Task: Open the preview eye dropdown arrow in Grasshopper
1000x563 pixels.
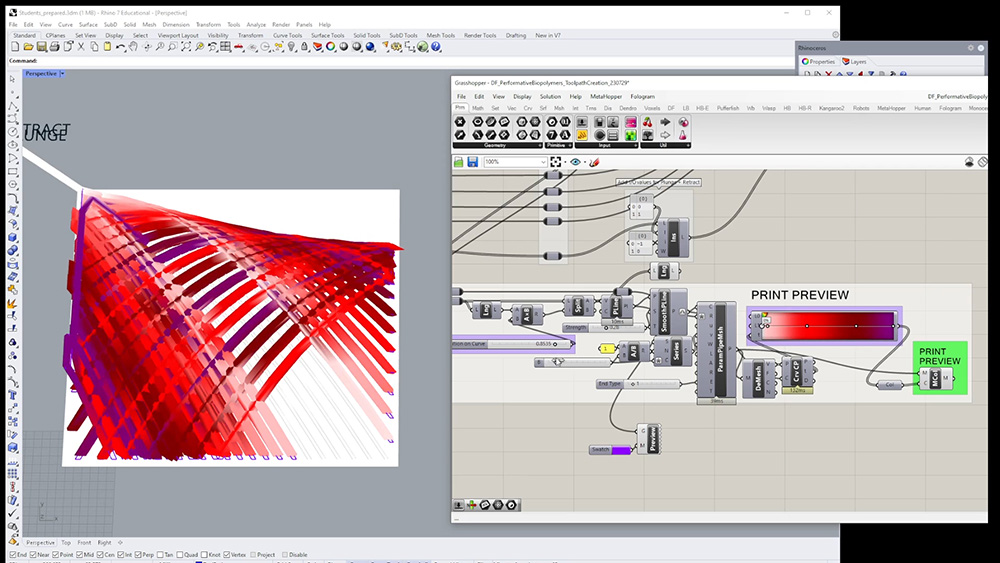Action: 584,163
